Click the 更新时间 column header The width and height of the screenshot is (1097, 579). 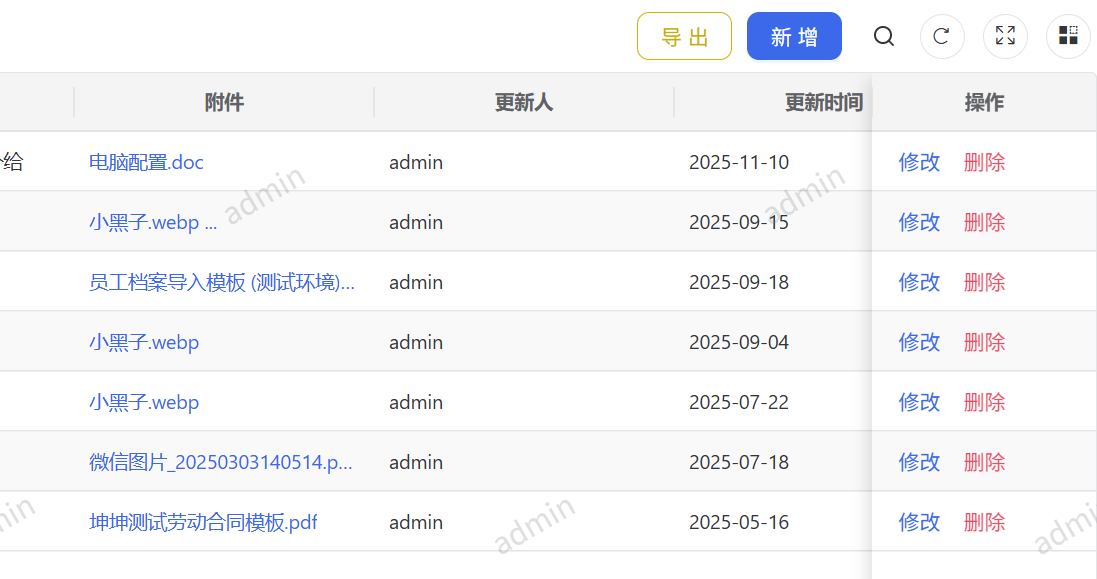click(824, 102)
